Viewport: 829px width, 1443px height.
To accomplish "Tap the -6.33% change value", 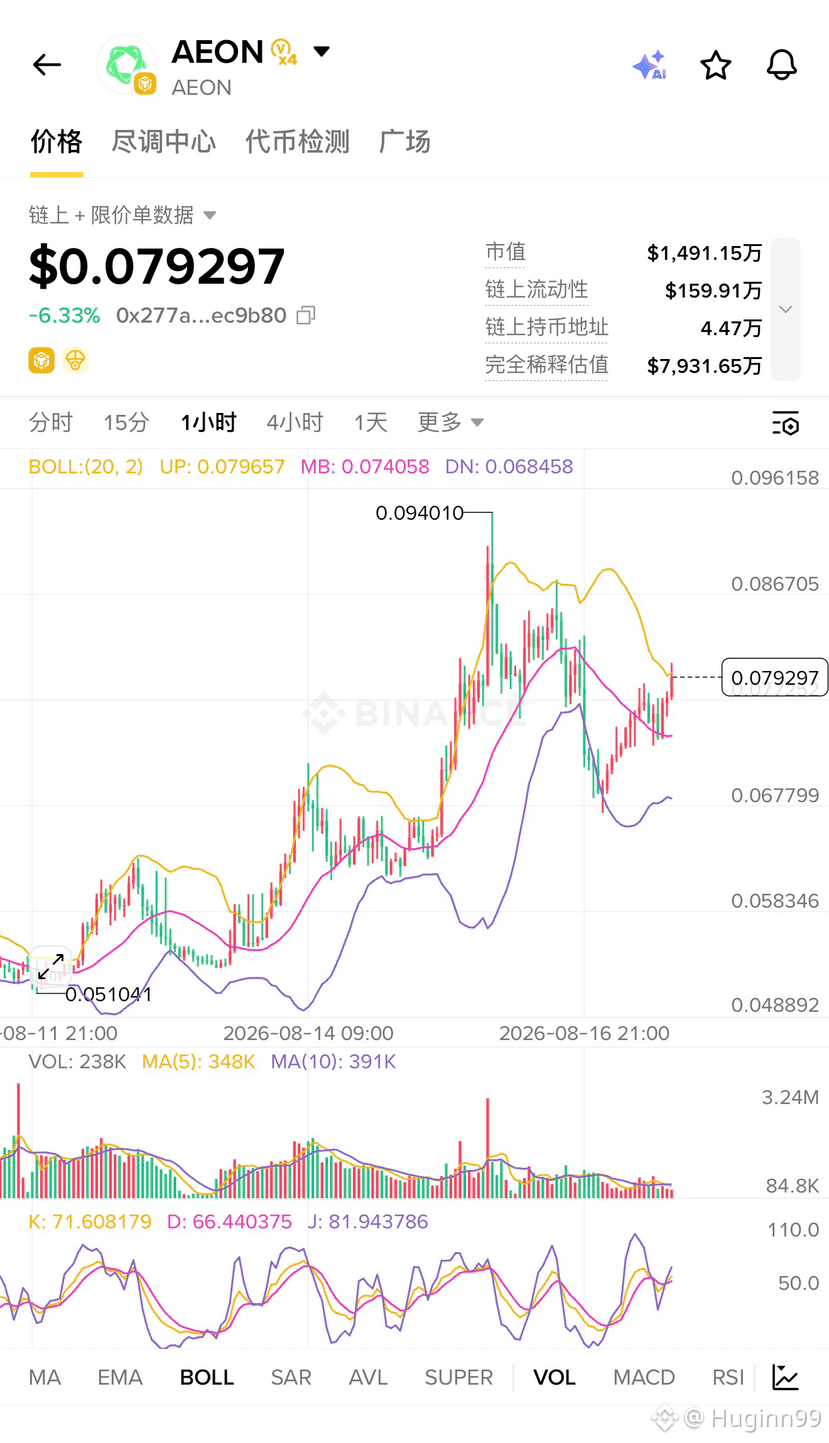I will click(64, 316).
